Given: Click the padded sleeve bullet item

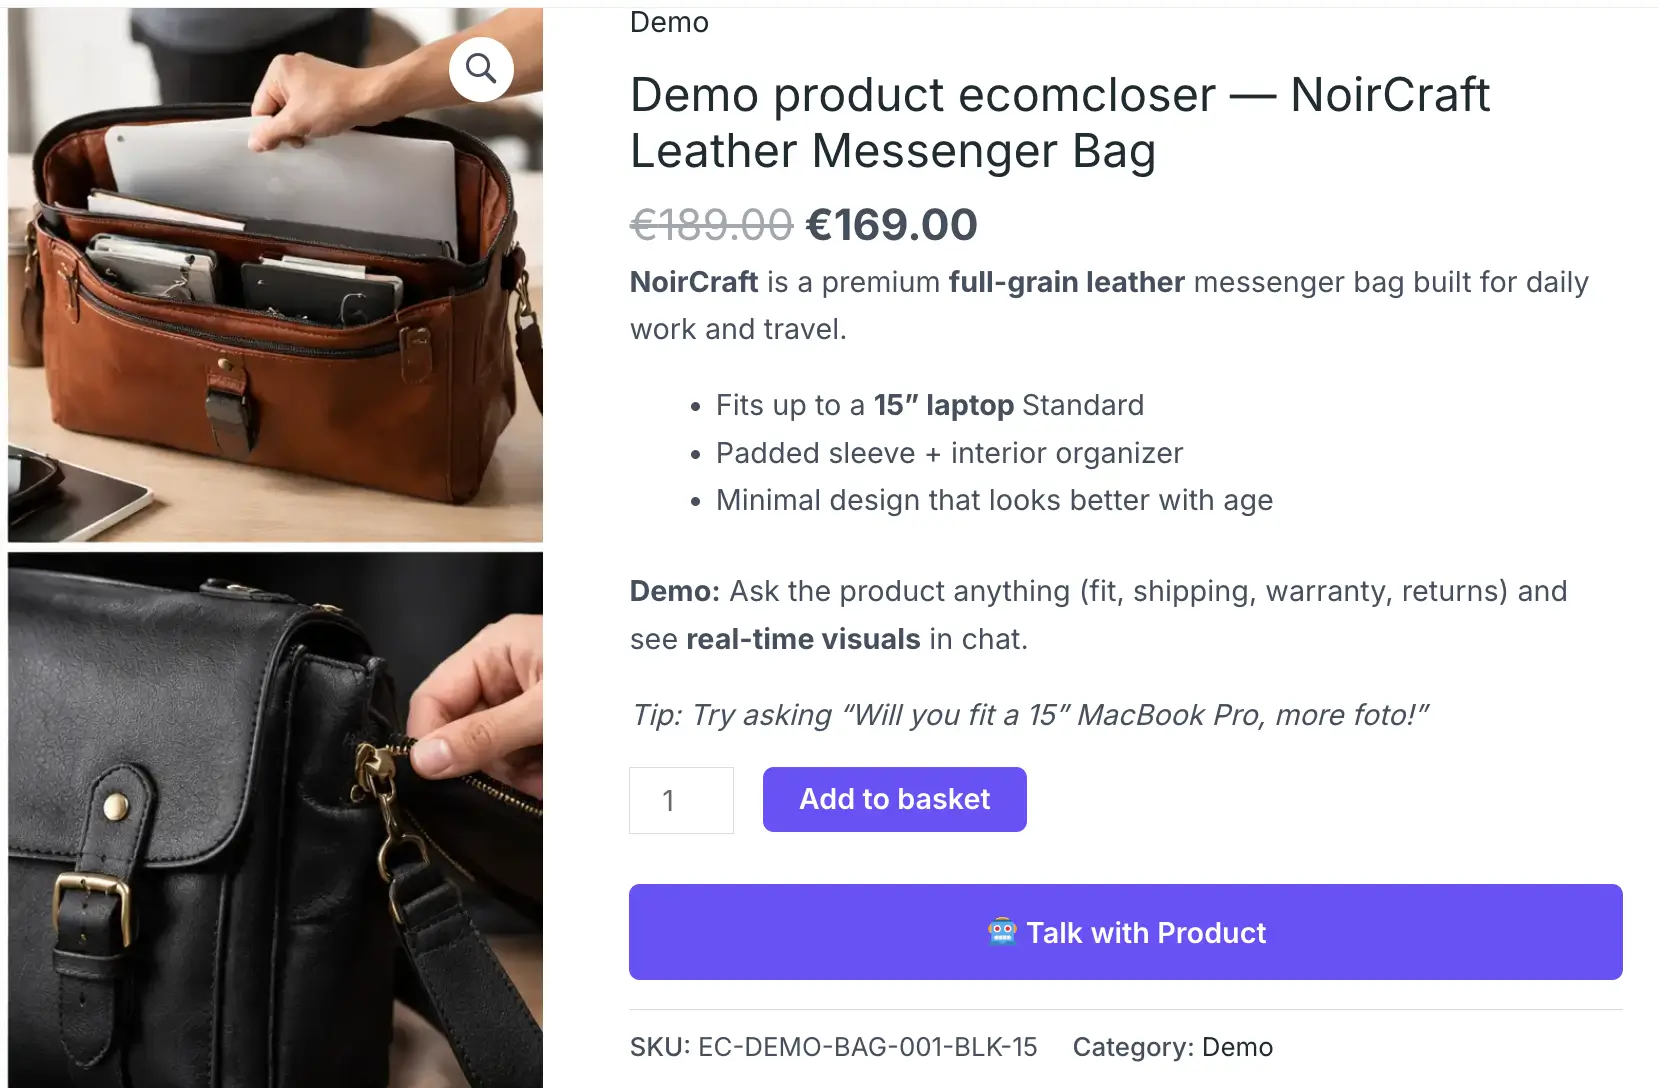Looking at the screenshot, I should coord(948,452).
